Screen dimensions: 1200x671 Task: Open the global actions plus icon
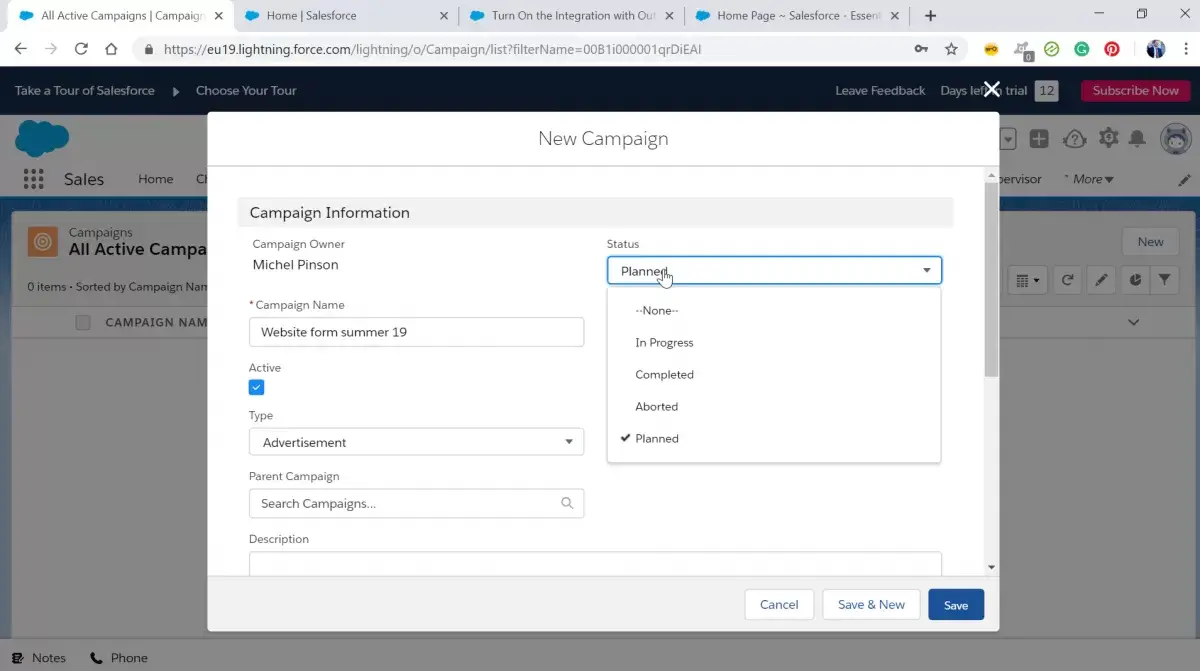(1039, 139)
